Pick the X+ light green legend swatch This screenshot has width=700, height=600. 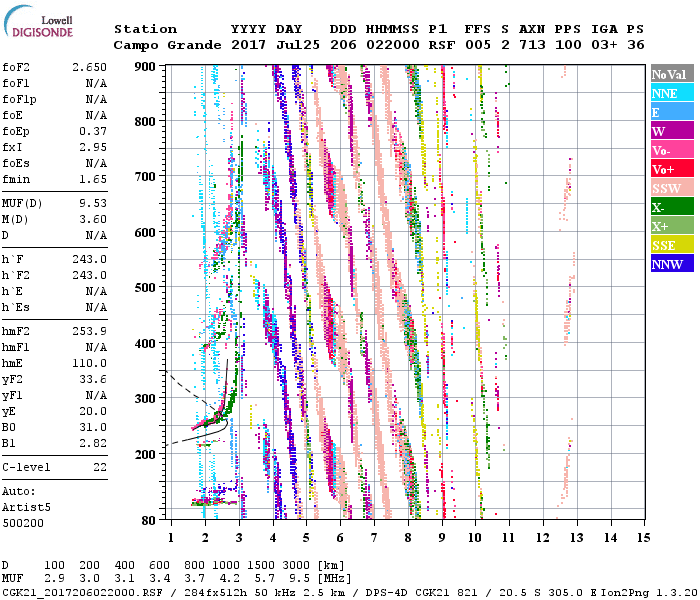(x=670, y=227)
